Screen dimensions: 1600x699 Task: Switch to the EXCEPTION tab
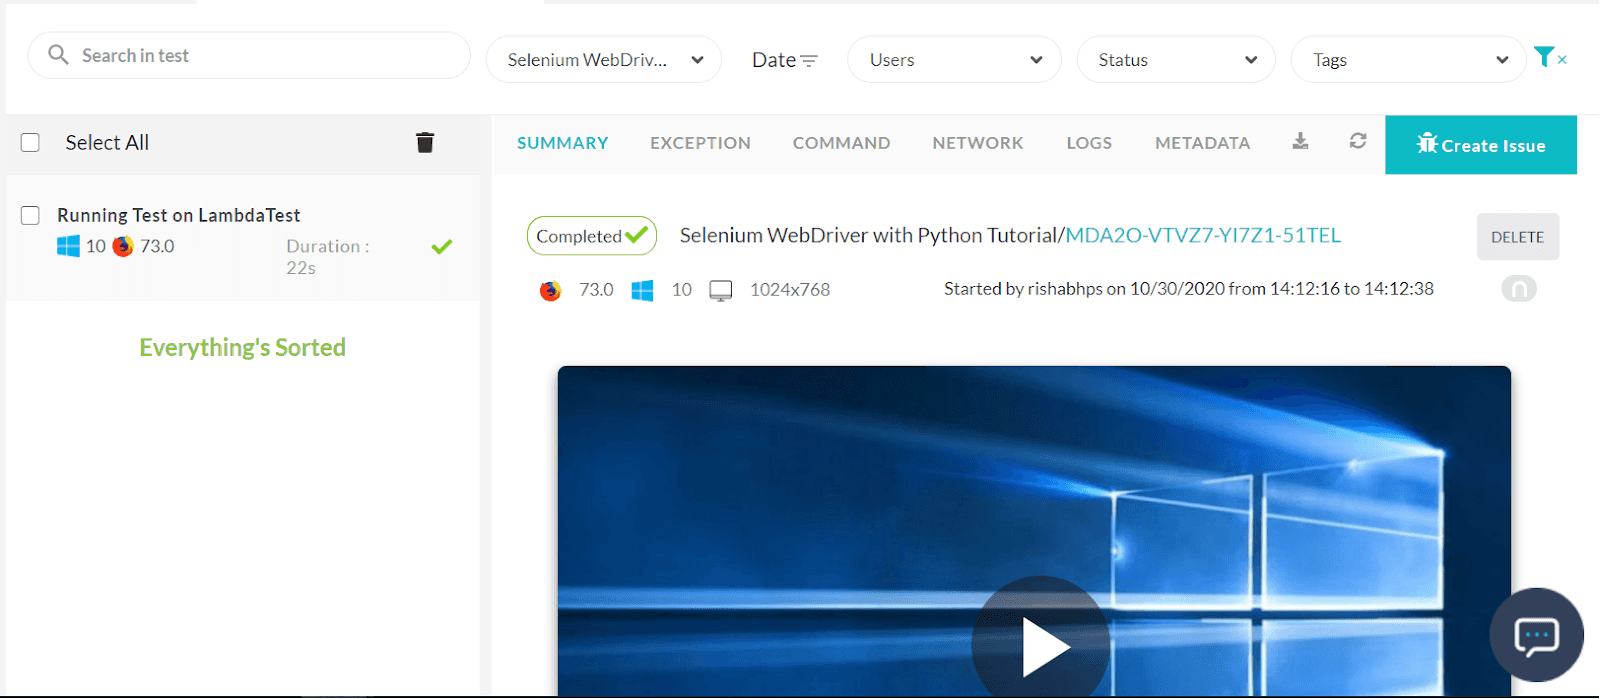[700, 143]
